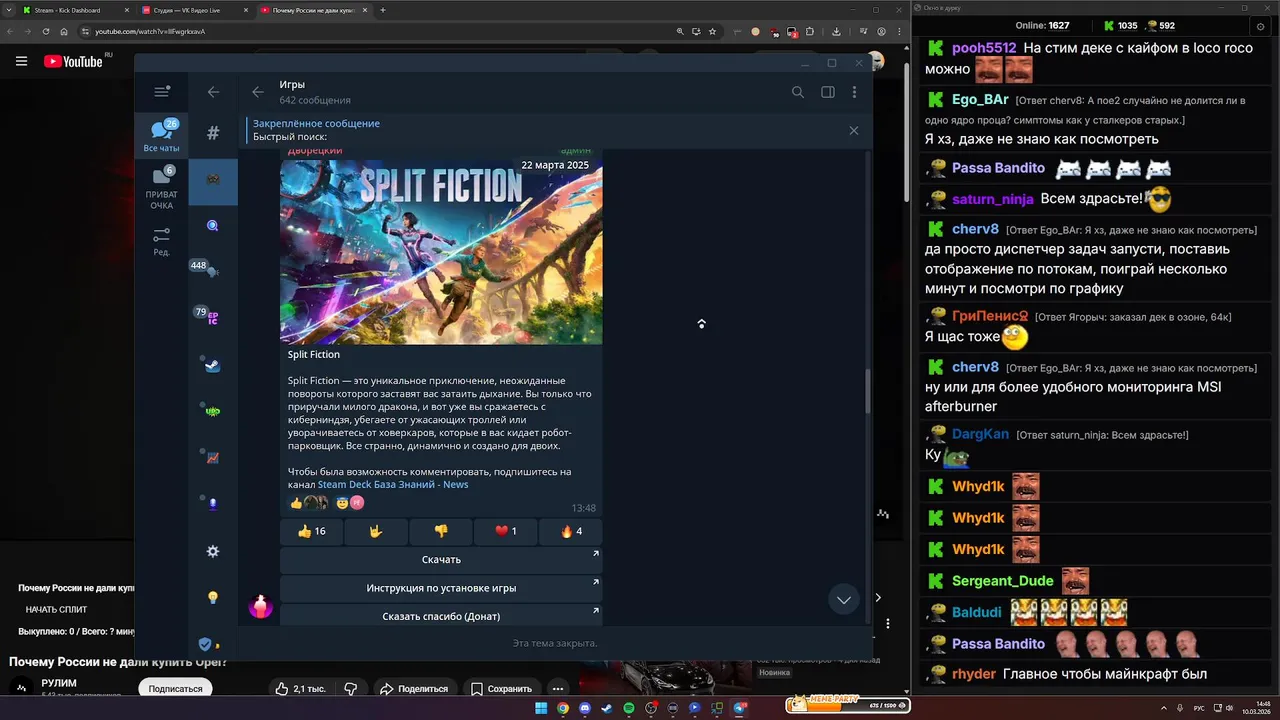Open Spotify from taskbar

tap(629, 708)
